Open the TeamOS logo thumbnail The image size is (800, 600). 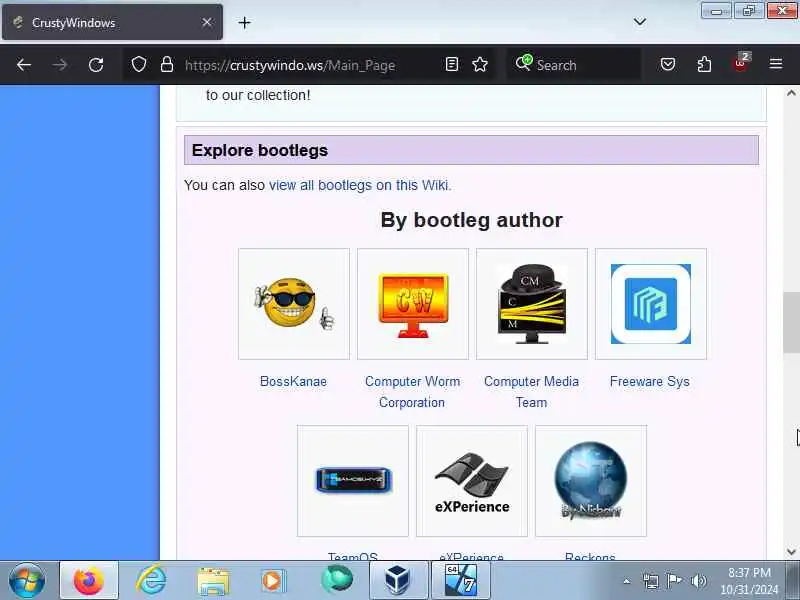pyautogui.click(x=353, y=481)
